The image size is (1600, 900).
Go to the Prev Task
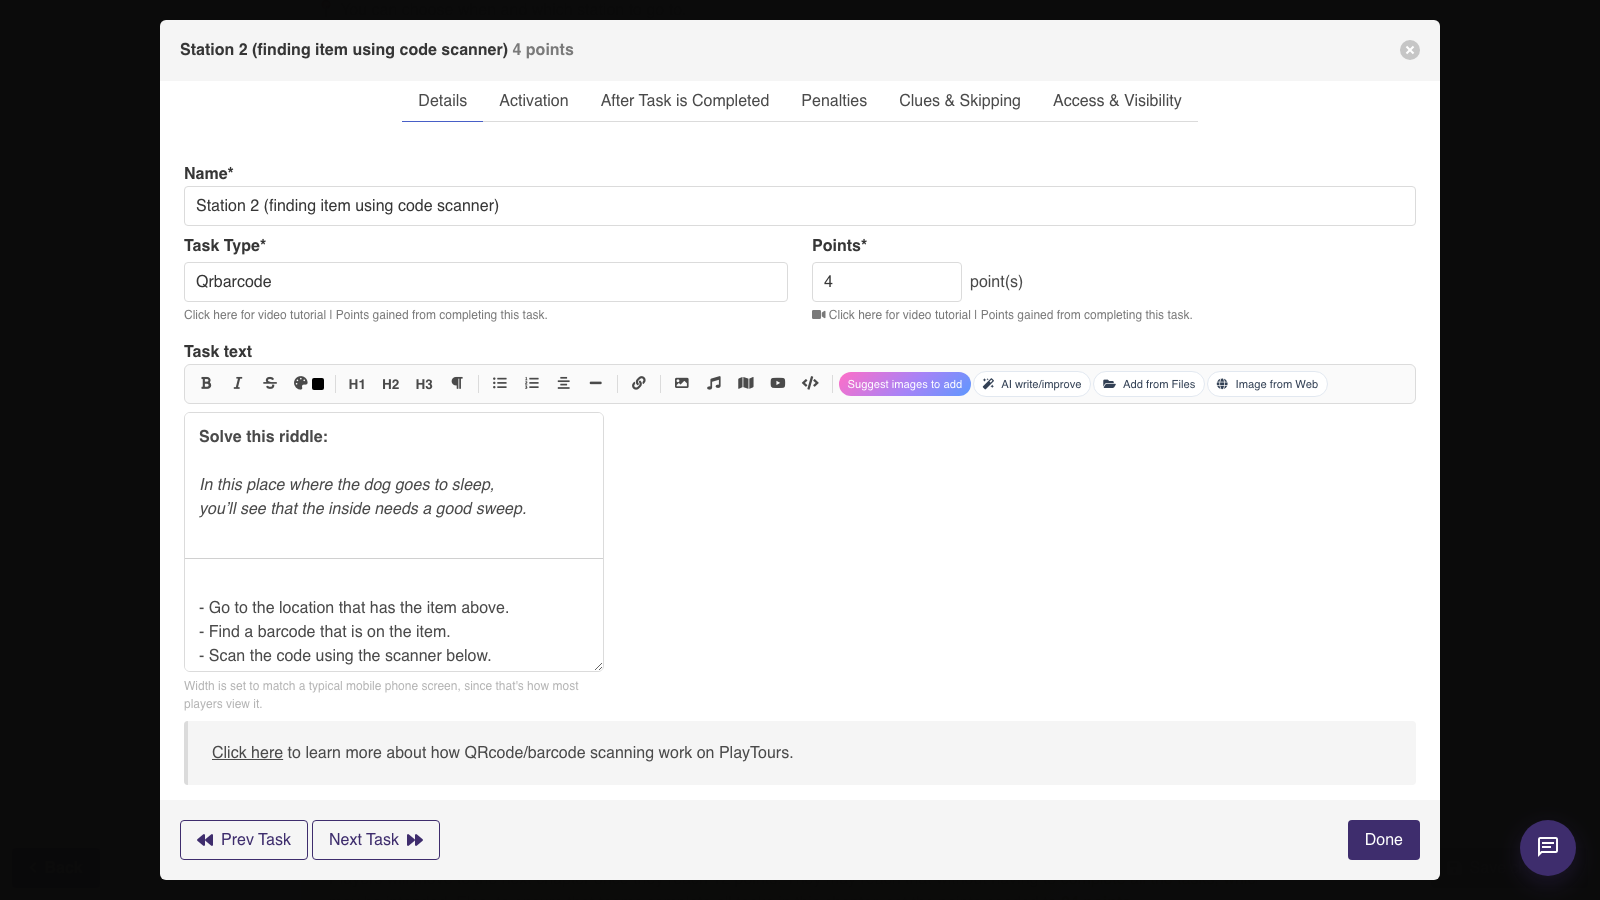pos(244,840)
